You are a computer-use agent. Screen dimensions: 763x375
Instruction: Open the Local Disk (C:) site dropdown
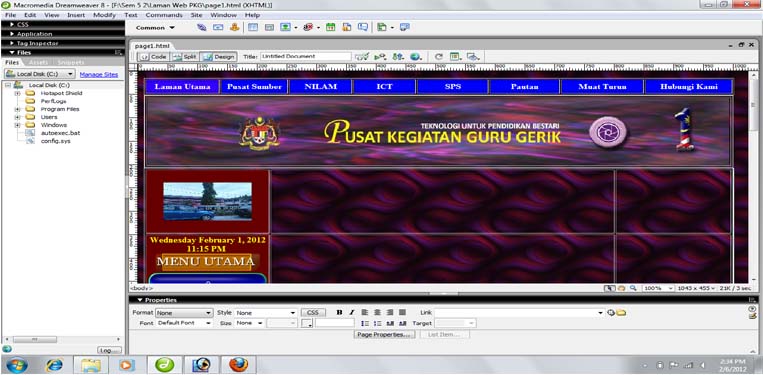[x=40, y=74]
